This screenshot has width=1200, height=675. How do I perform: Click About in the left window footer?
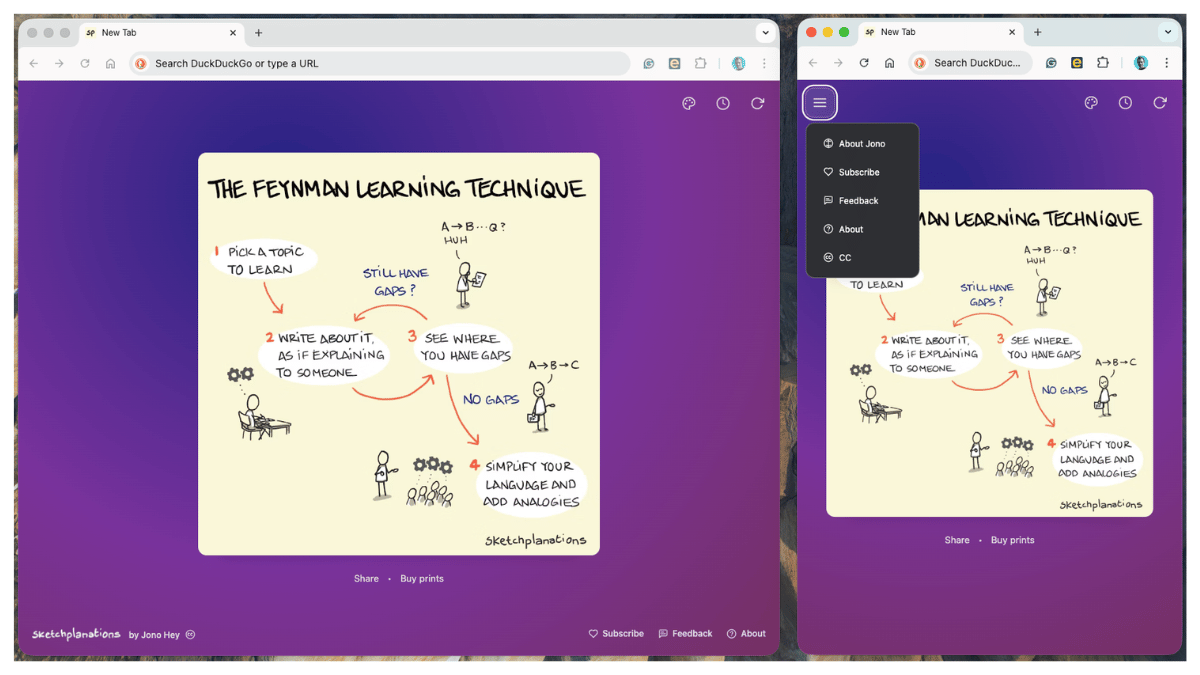746,634
